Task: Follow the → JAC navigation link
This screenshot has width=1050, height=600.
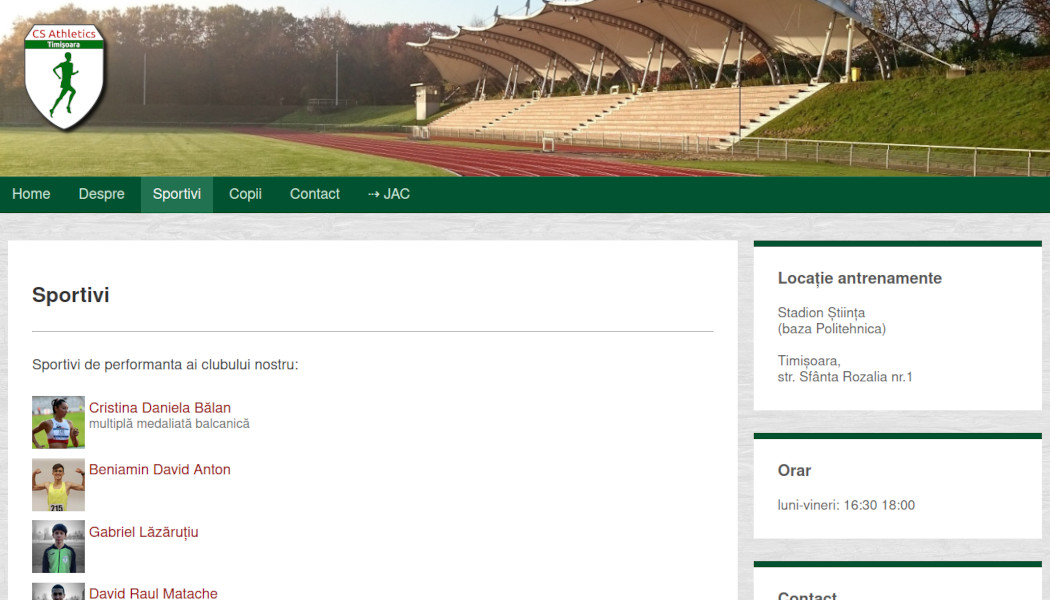Action: click(x=388, y=194)
